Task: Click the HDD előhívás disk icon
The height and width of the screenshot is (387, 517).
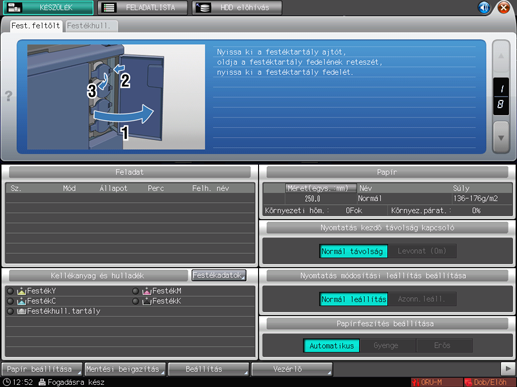Action: tap(203, 8)
